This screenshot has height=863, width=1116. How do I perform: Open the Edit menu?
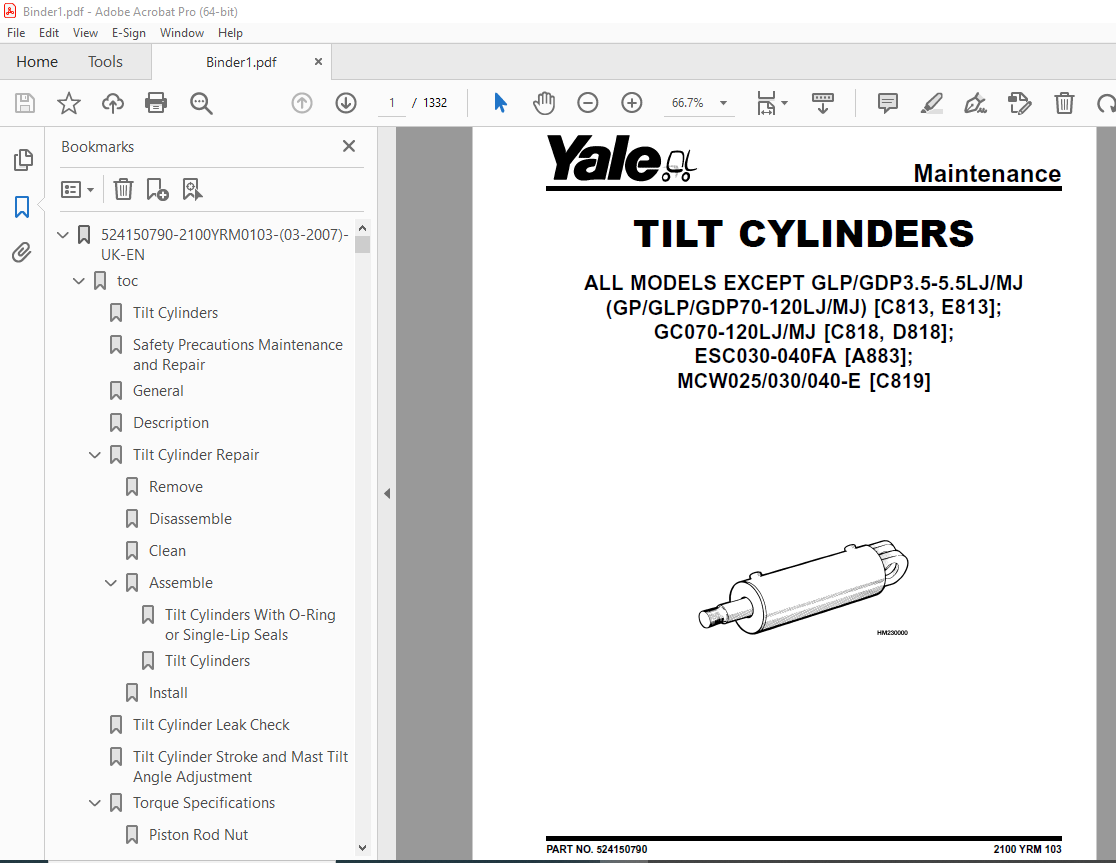(49, 33)
